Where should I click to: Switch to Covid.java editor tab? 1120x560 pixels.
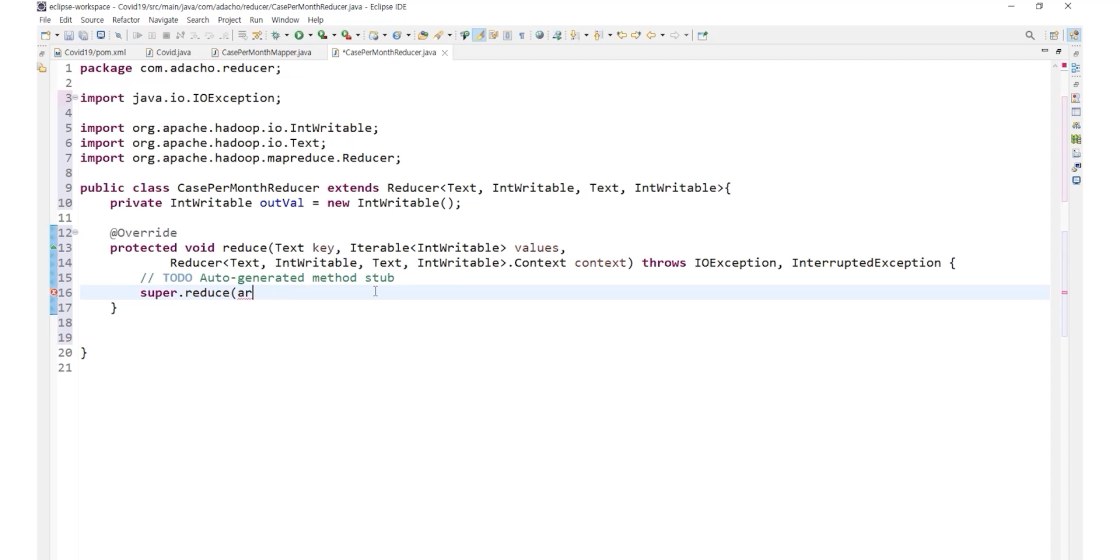click(x=169, y=52)
